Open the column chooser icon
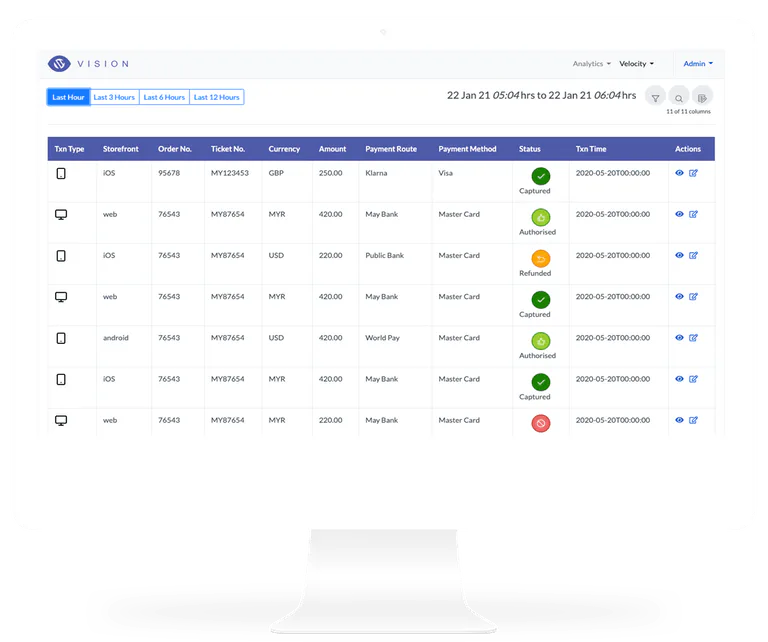 pos(702,98)
